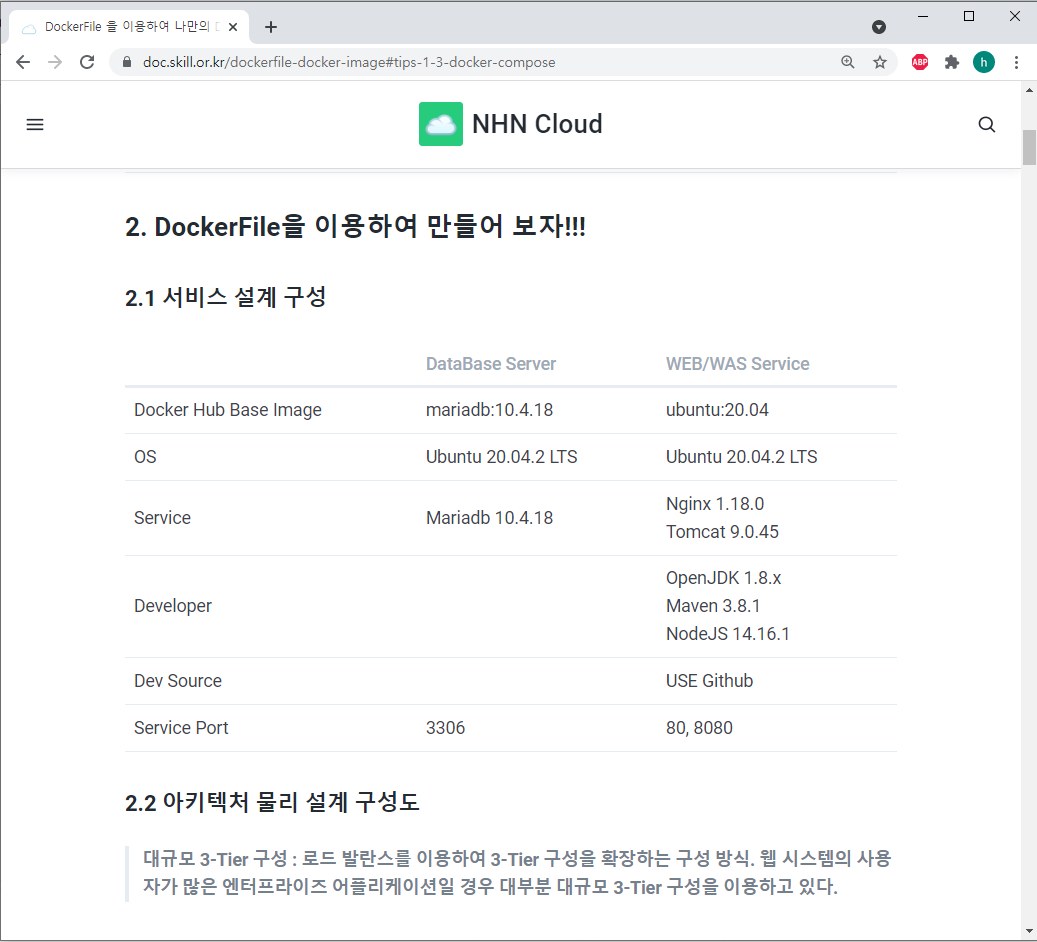This screenshot has height=942, width=1037.
Task: Click the 'OpenJDK 1.8.x' text
Action: (724, 578)
